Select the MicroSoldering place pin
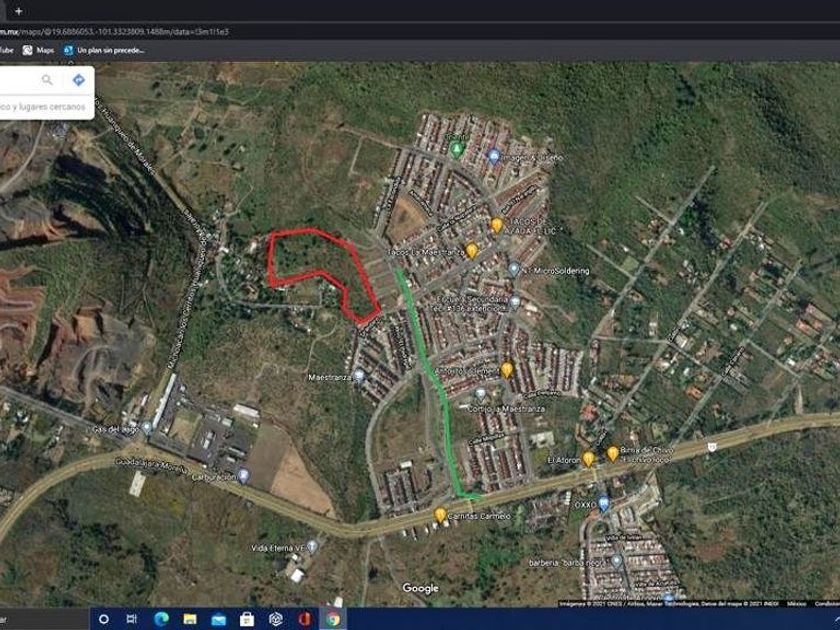The image size is (840, 630). tap(514, 269)
